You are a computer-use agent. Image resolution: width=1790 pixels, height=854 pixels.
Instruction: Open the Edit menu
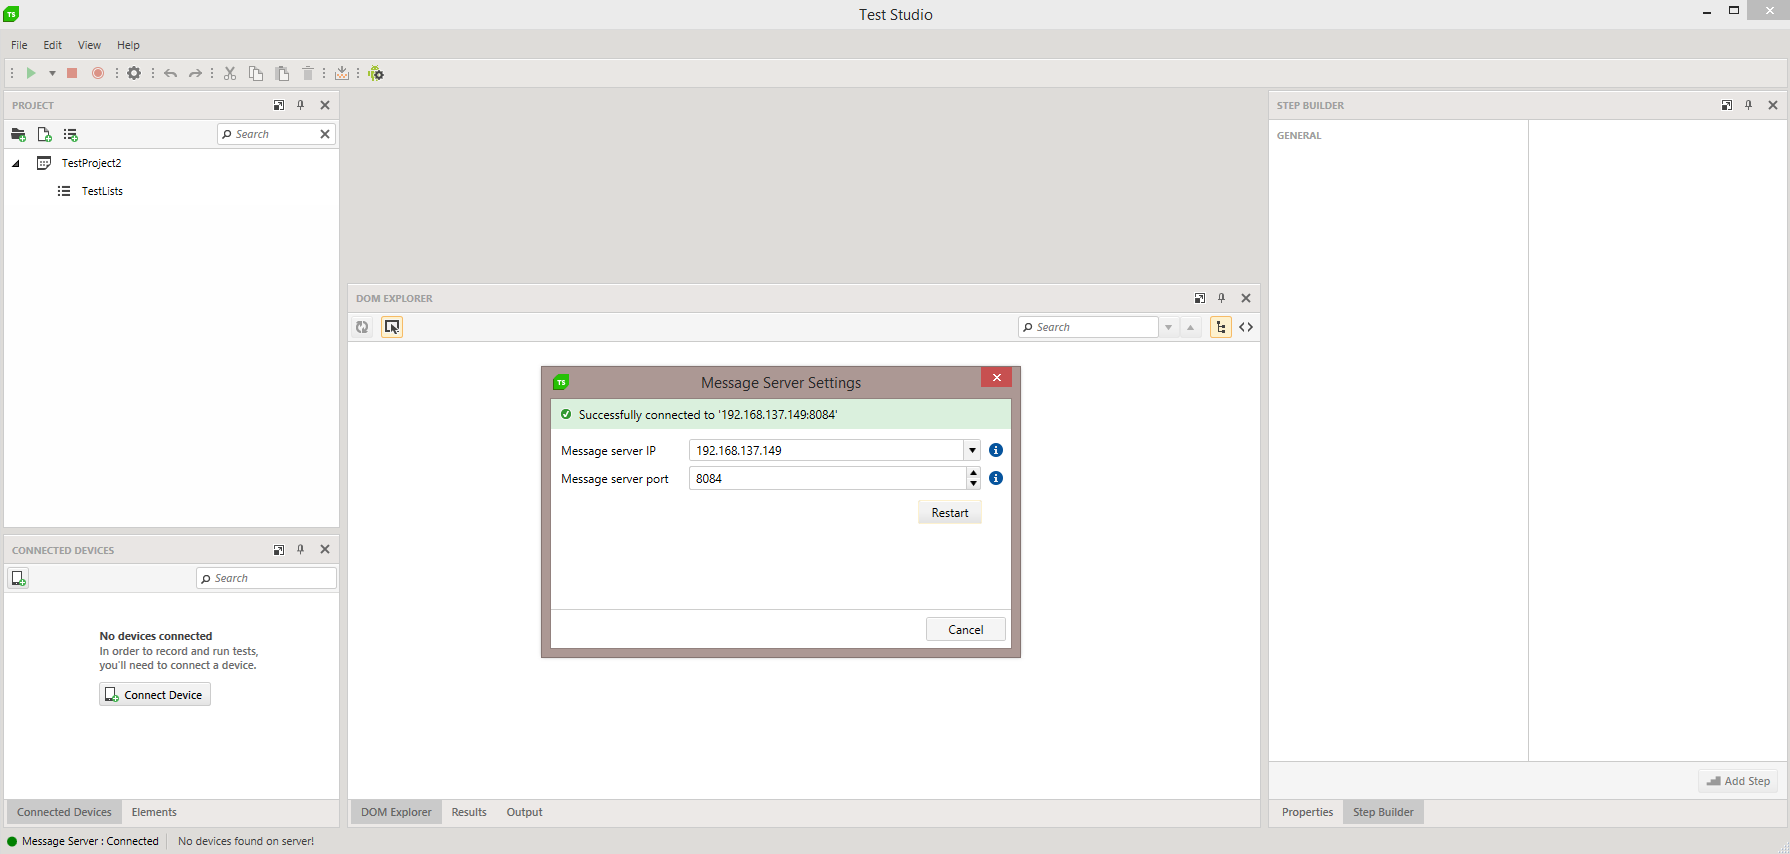[x=53, y=45]
